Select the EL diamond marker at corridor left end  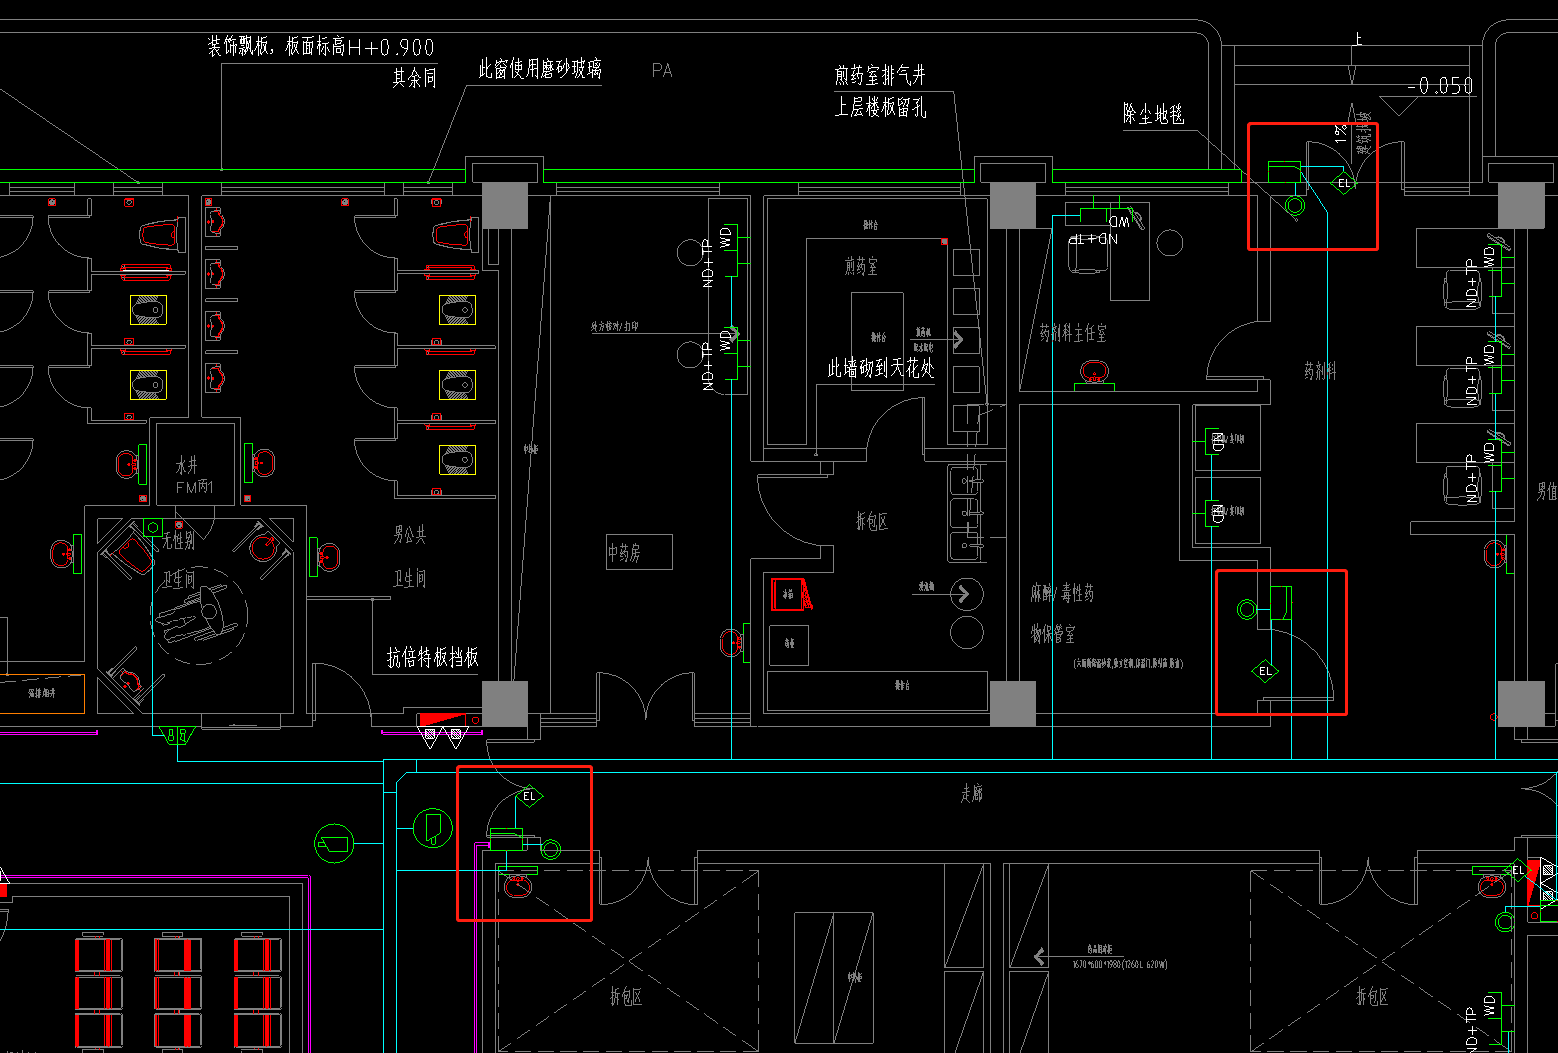530,796
